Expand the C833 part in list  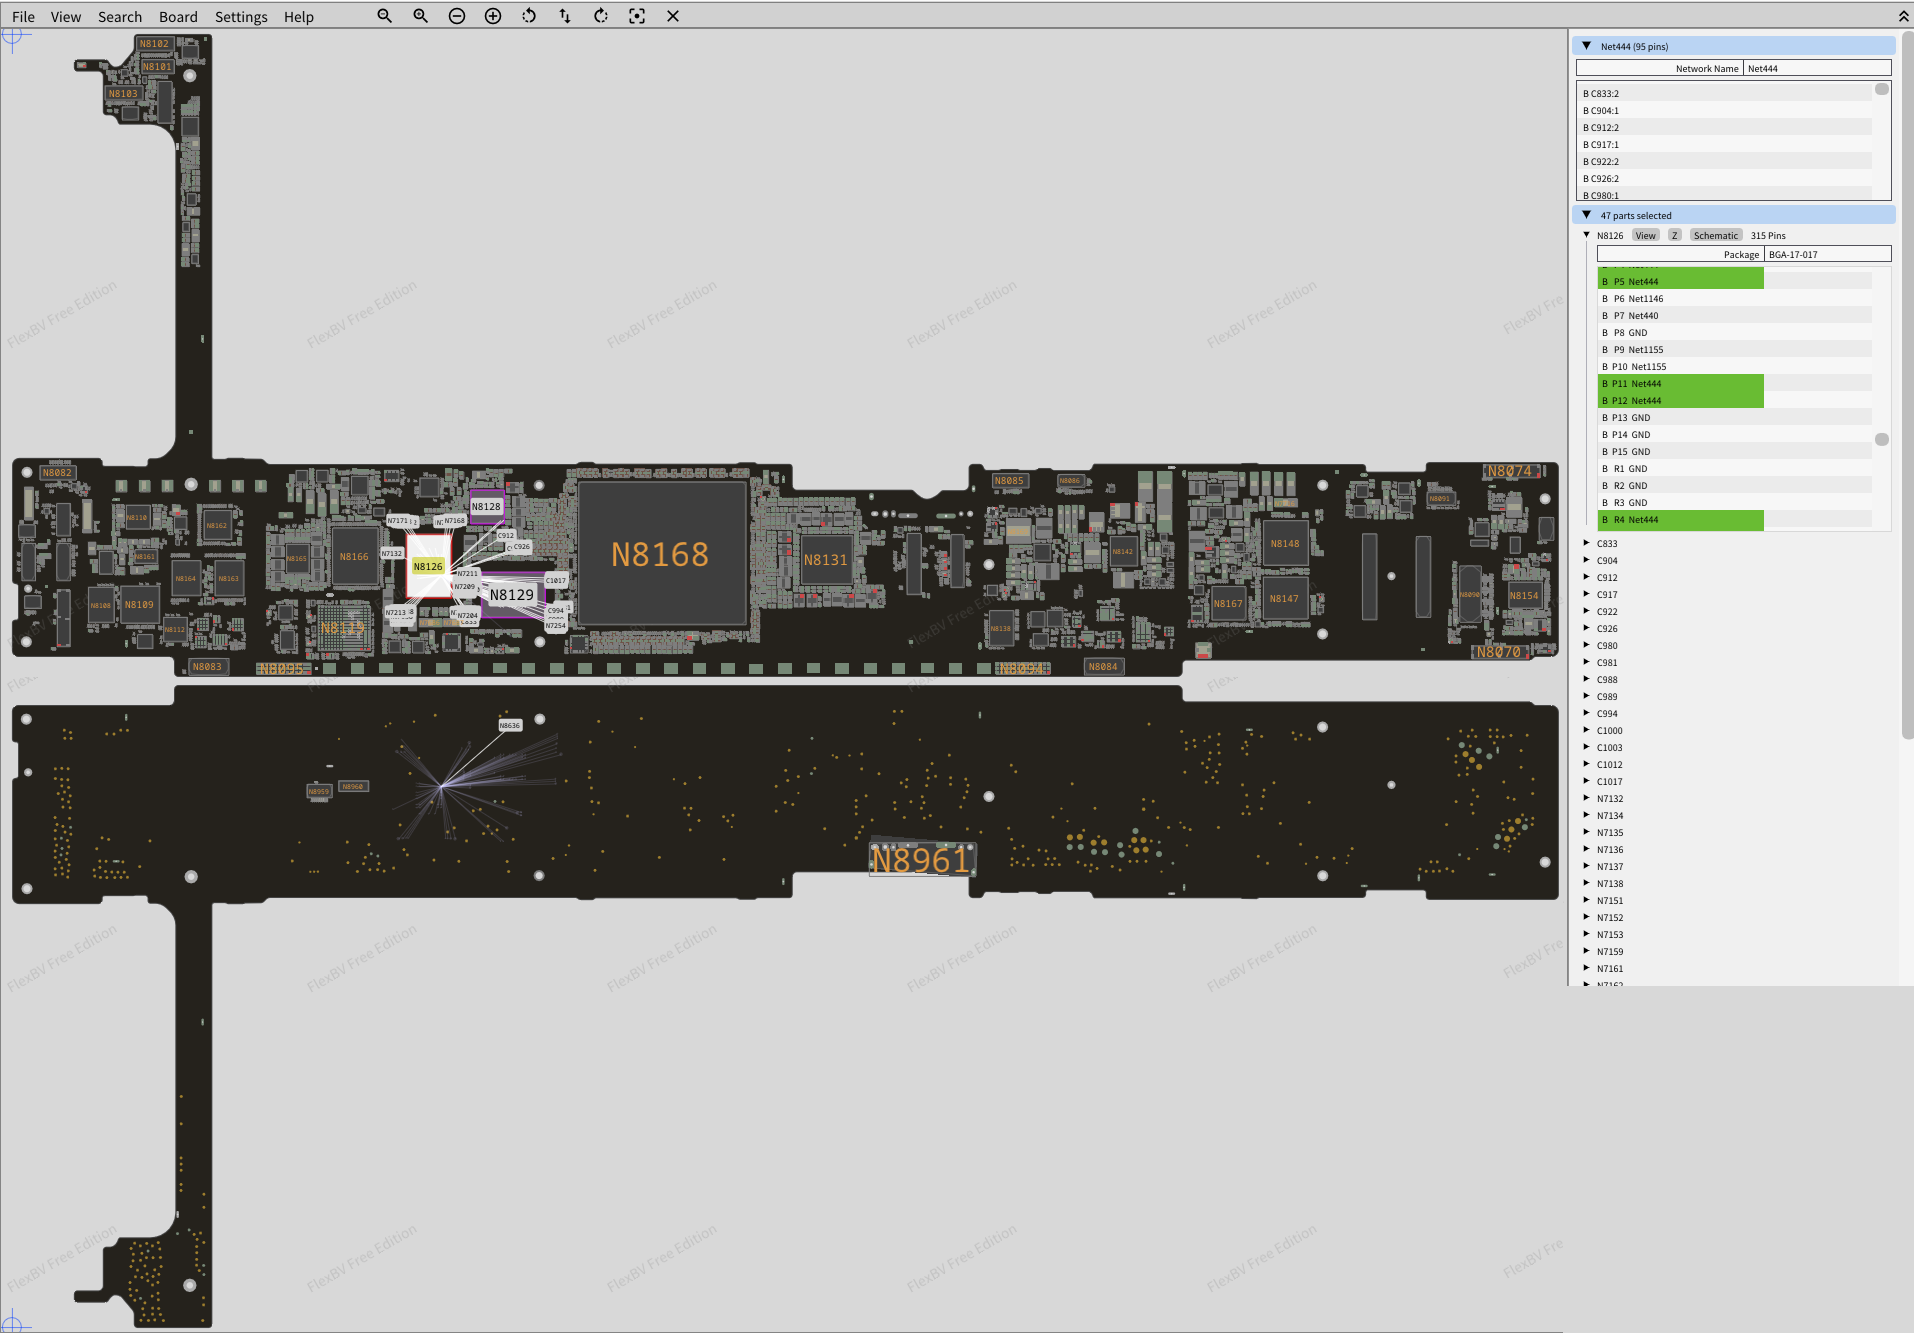coord(1587,543)
